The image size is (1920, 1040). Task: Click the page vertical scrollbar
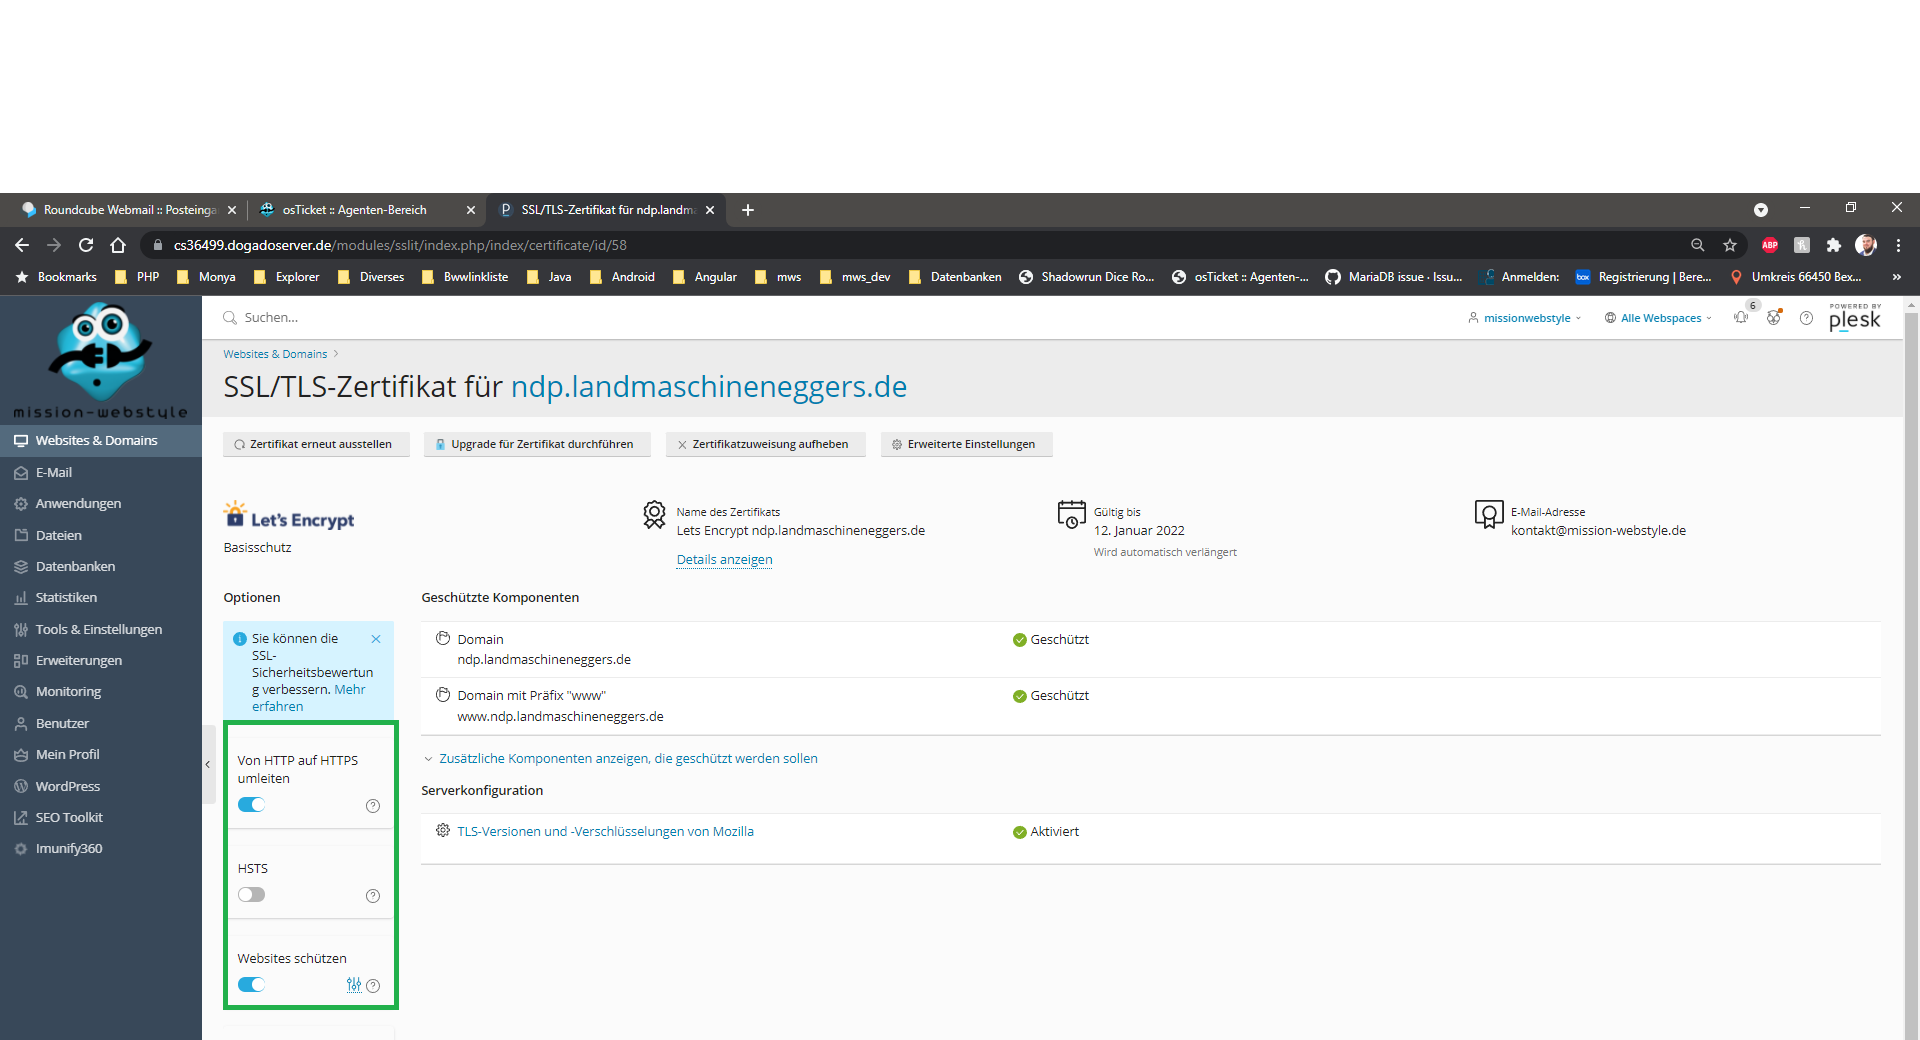(x=1911, y=660)
